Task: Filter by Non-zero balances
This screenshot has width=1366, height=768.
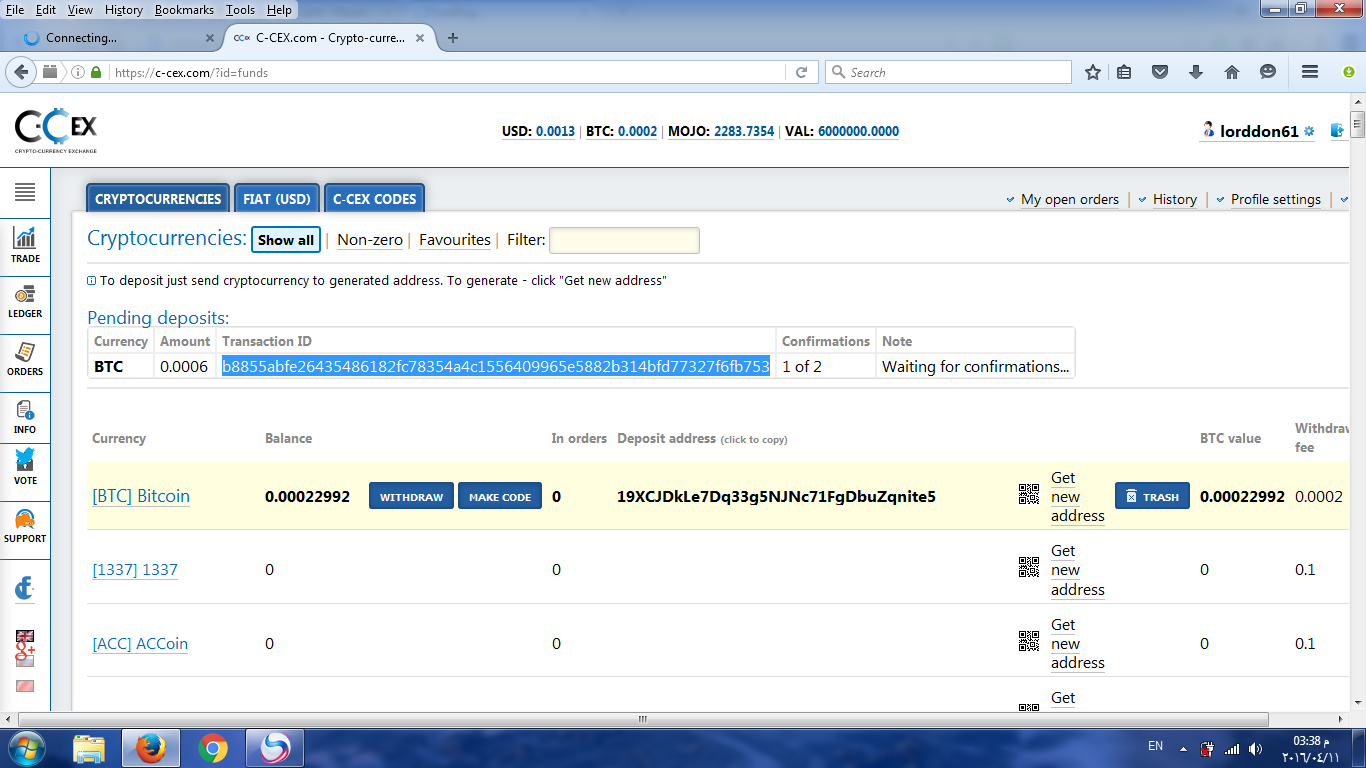Action: point(370,240)
